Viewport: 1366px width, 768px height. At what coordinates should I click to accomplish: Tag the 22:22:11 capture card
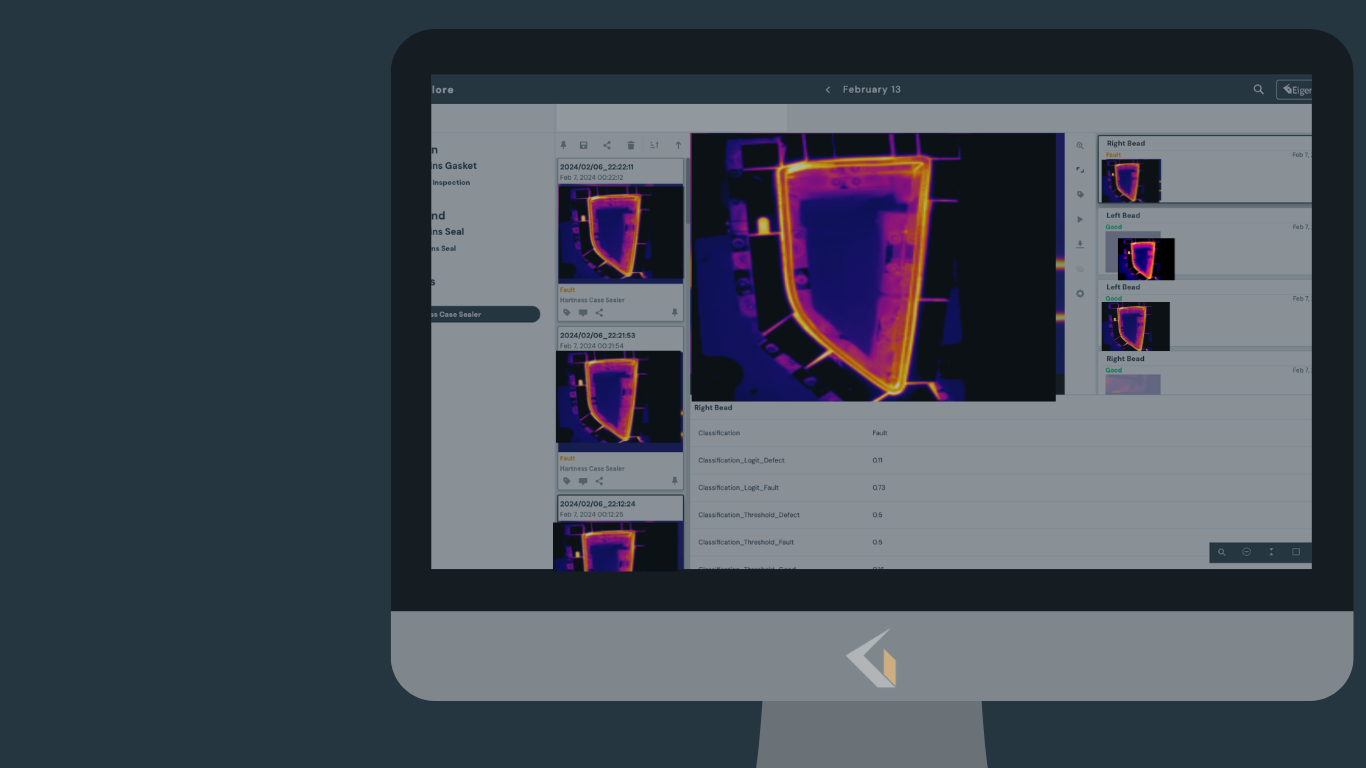[567, 313]
